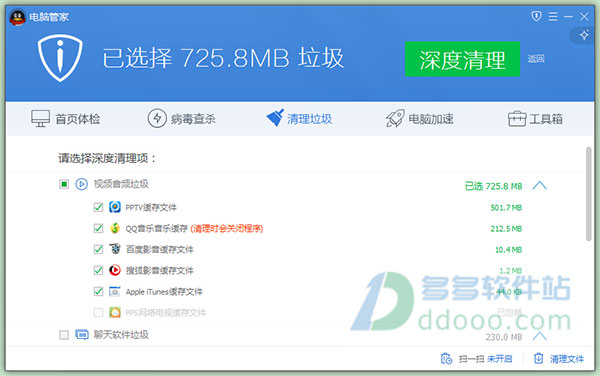Open the 清理垃圾 tab
Image resolution: width=600 pixels, height=376 pixels.
[x=299, y=118]
